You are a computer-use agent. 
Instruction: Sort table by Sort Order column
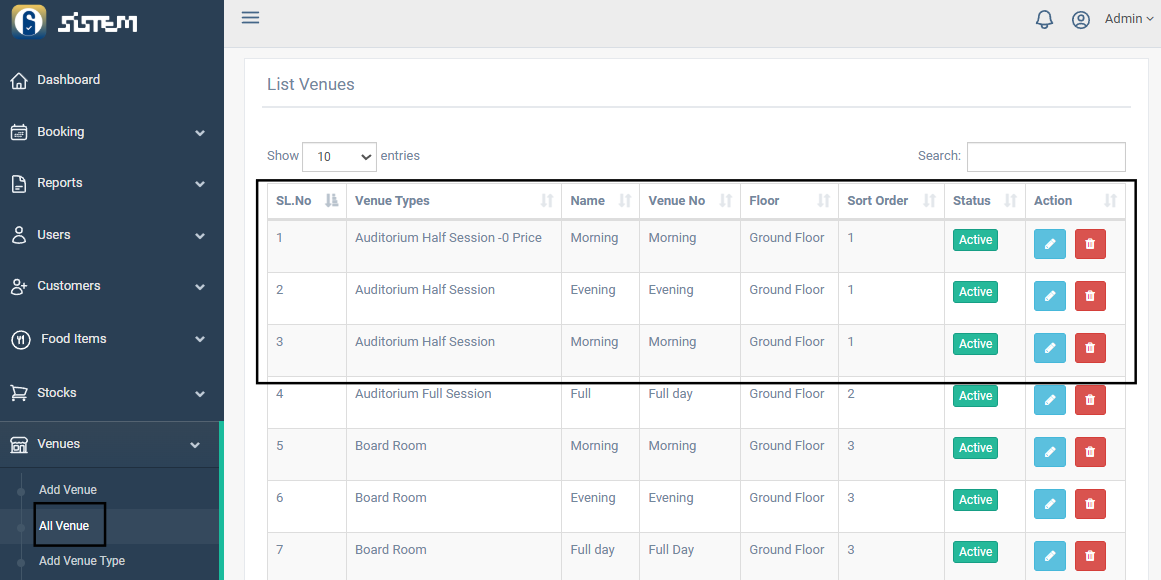[891, 201]
